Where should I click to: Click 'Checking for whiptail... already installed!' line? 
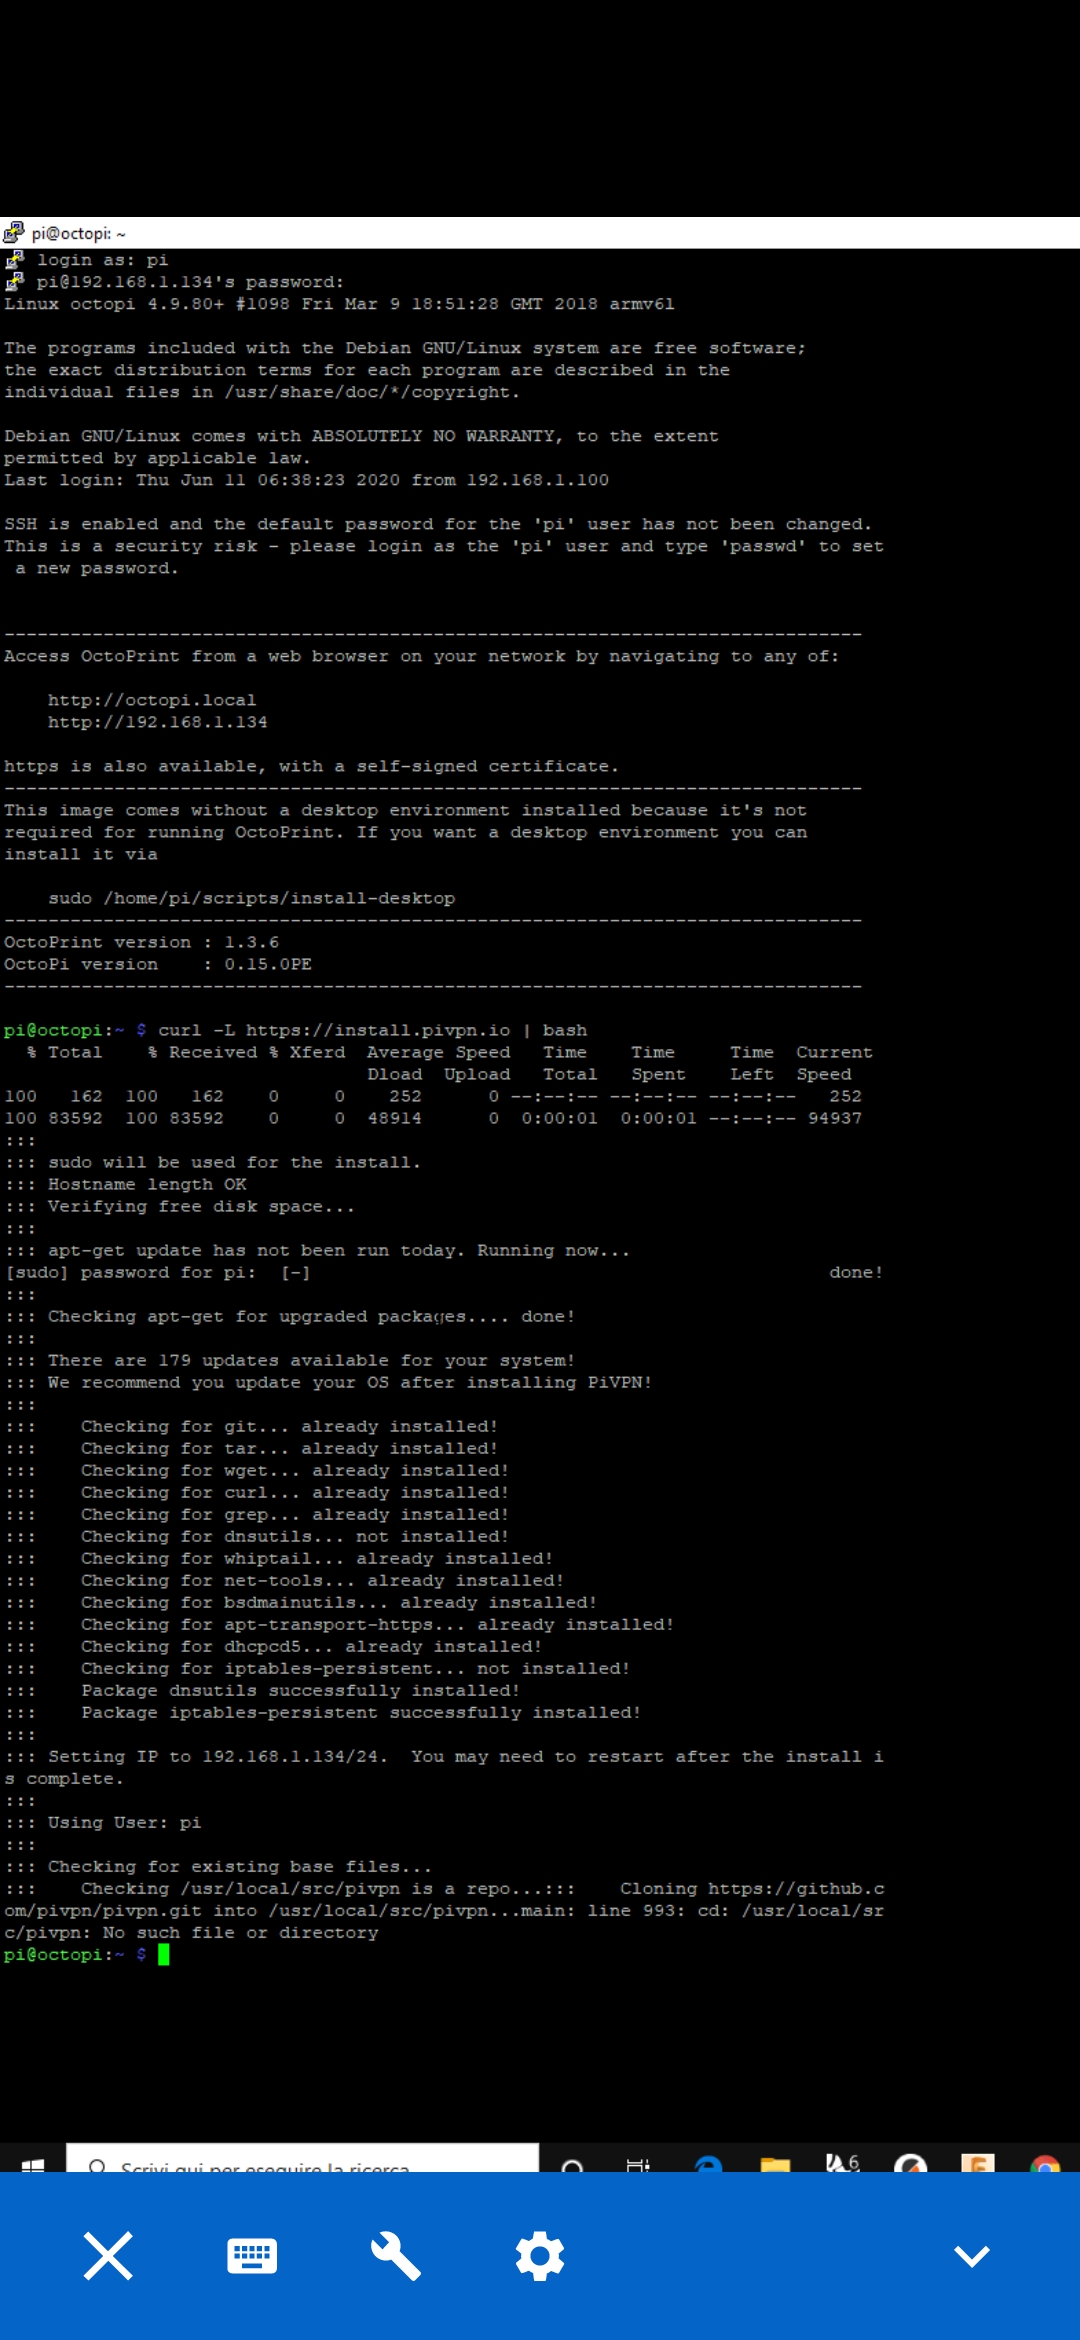point(317,1558)
